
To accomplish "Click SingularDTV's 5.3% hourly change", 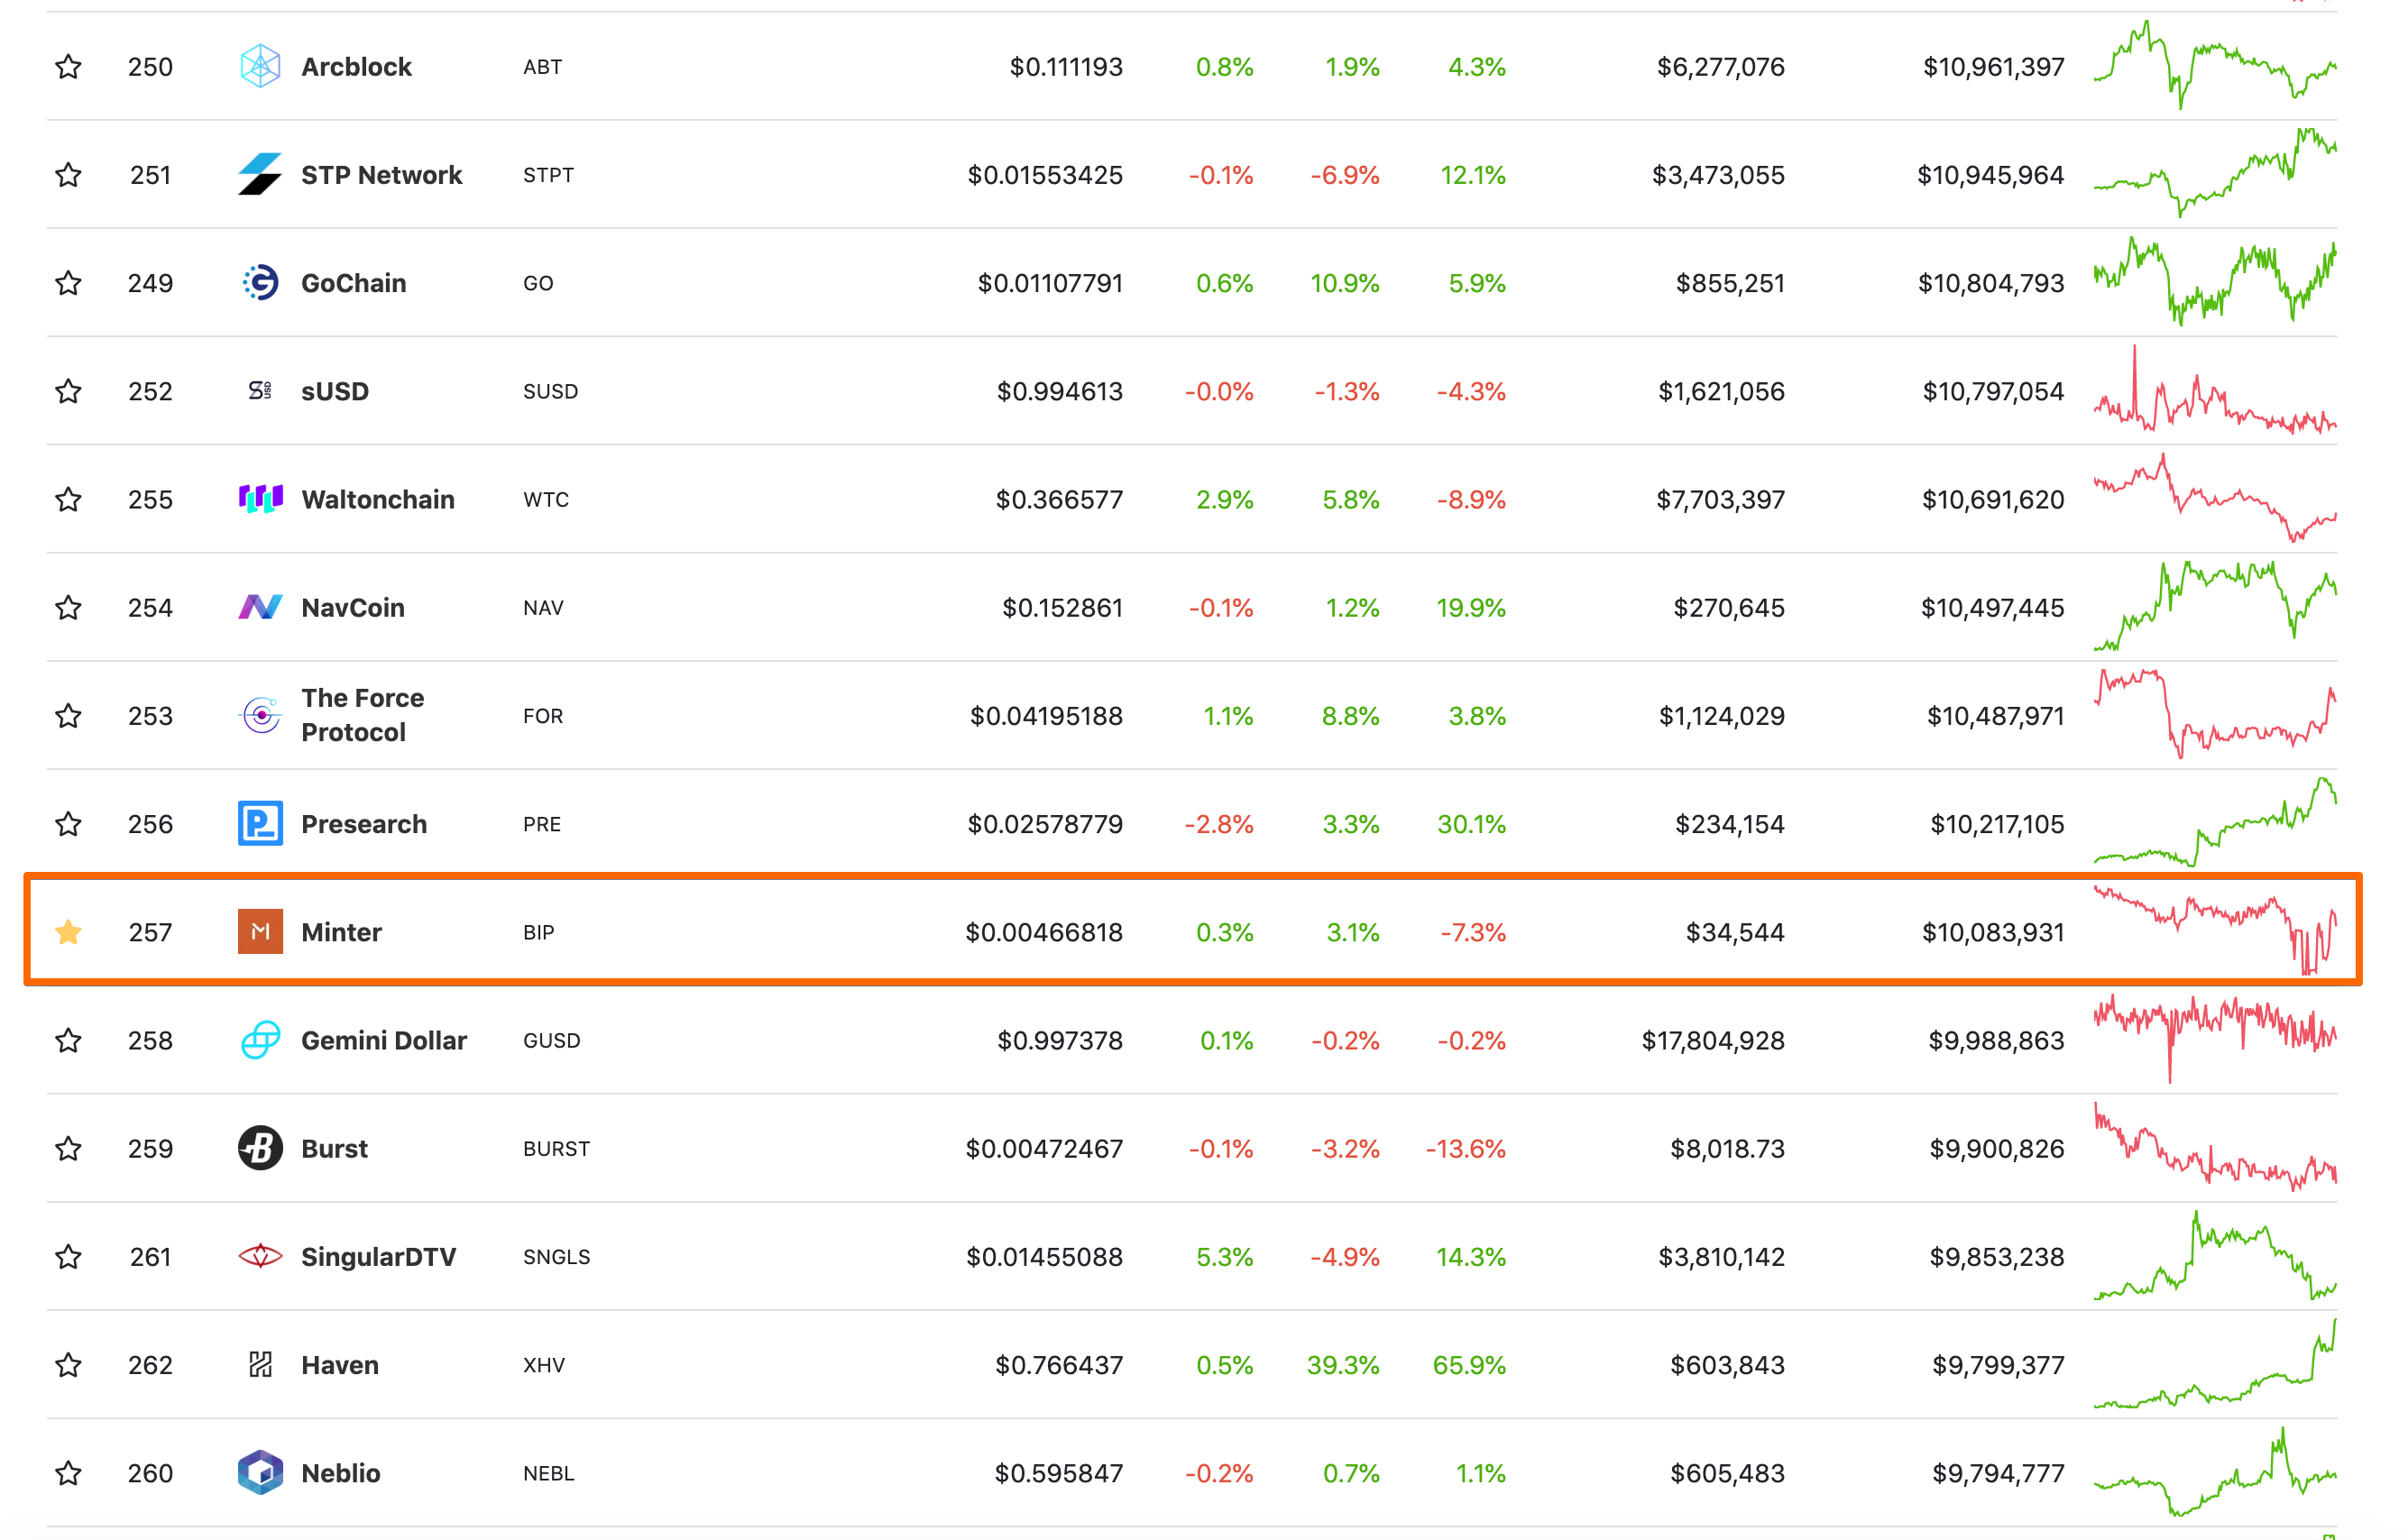I will coord(1225,1256).
